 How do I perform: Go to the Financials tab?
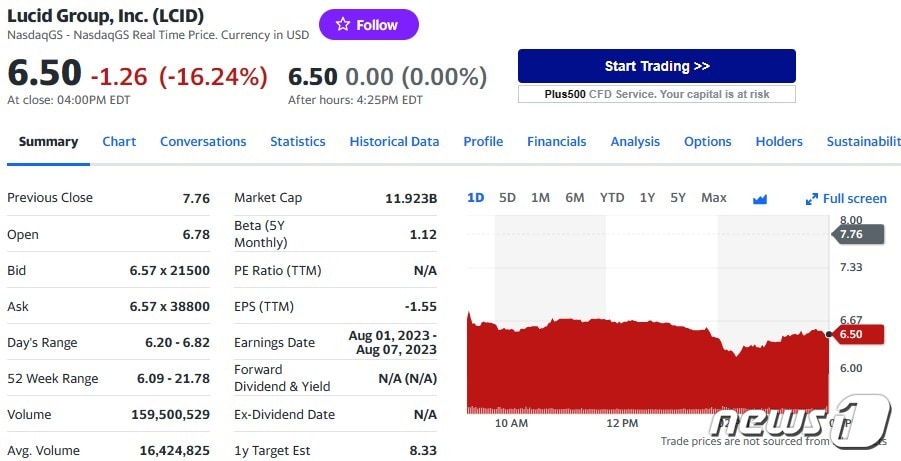point(556,141)
